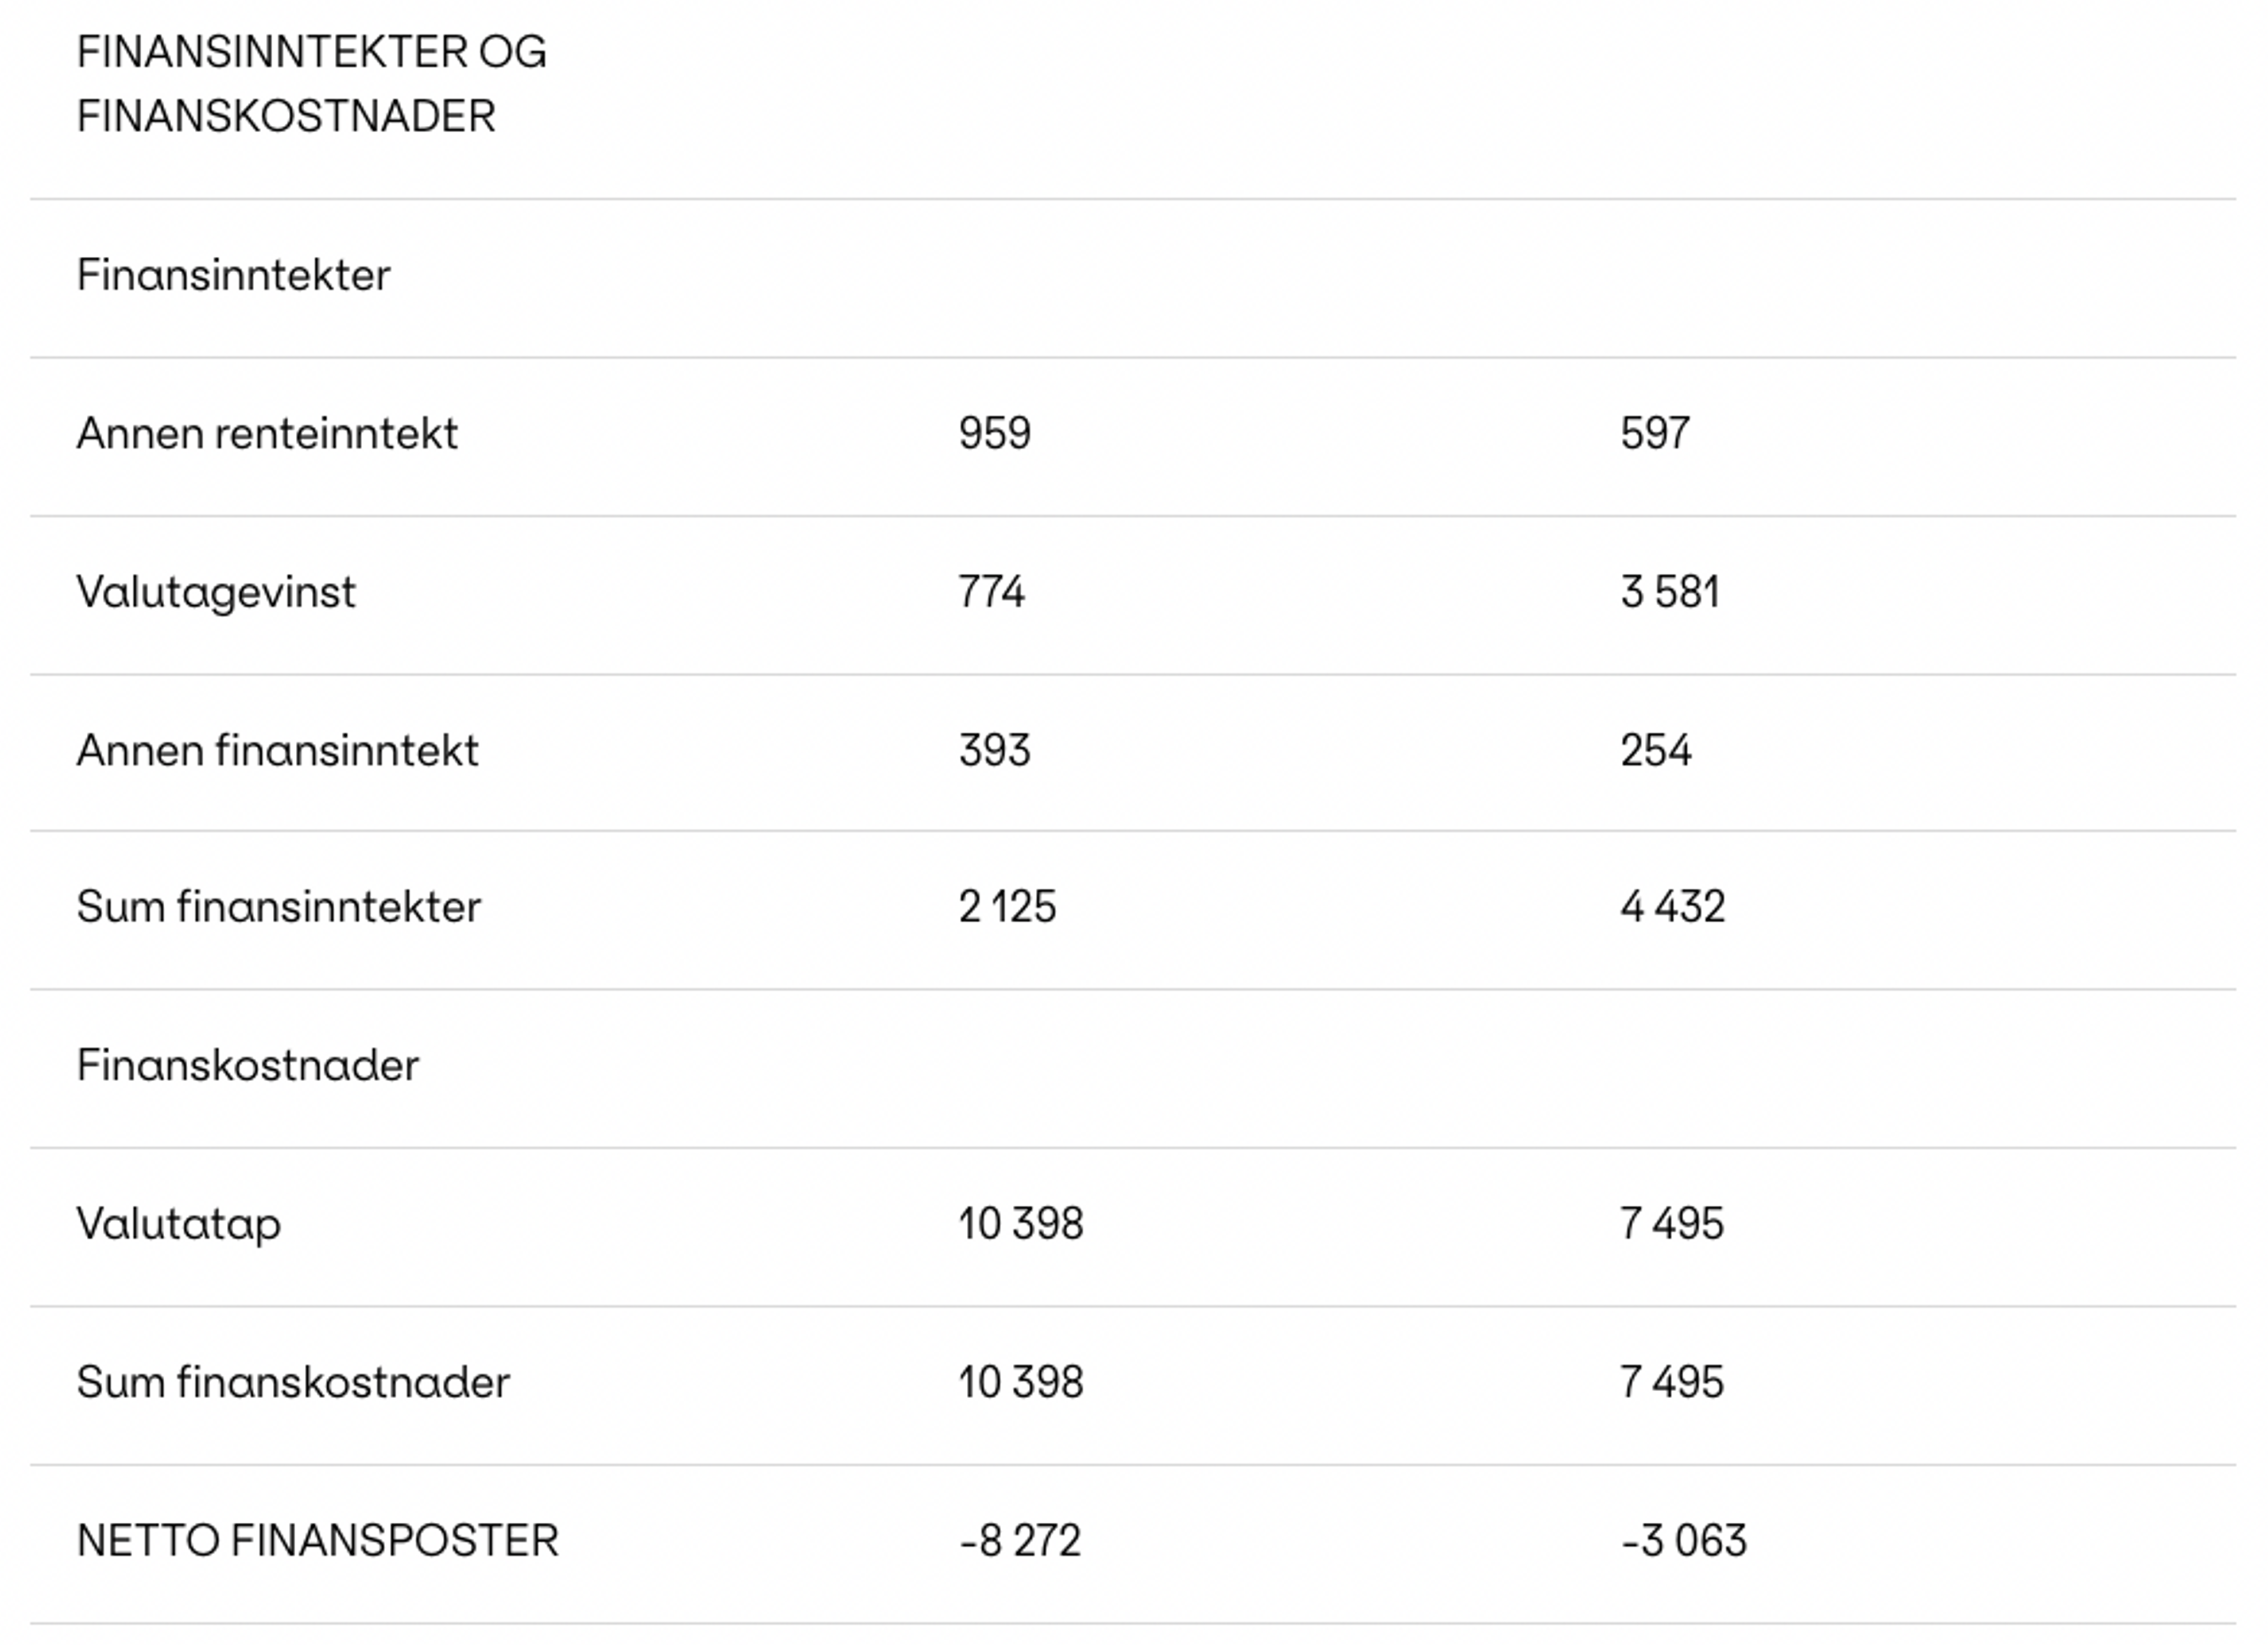Screen dimensions: 2268x1645
Task: Click the FINANSINNTEKTER OG FINANSKOSTNADER heading
Action: (311, 84)
